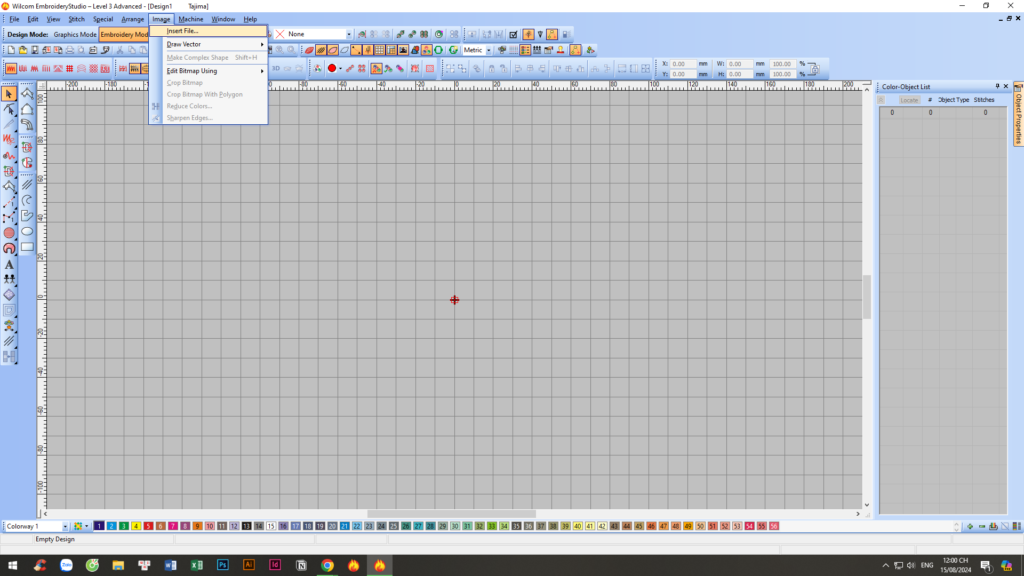The width and height of the screenshot is (1024, 576).
Task: Select the red Circle digitizing tool
Action: coord(9,232)
